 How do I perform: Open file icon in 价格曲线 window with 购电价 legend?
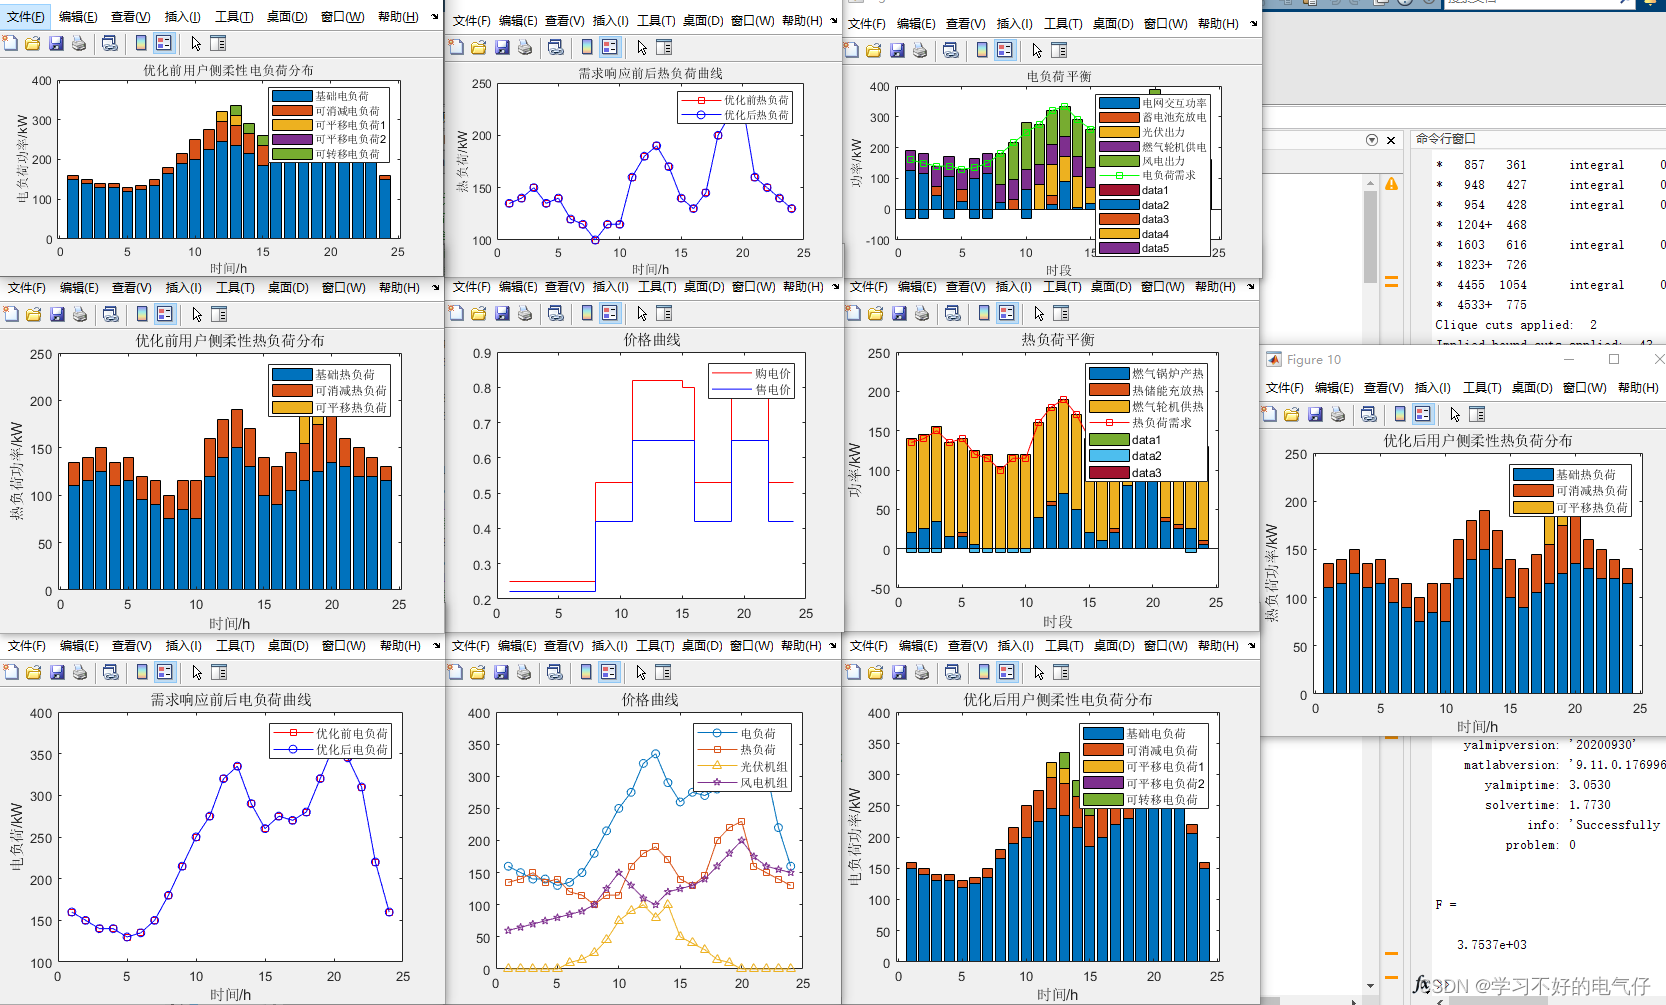[479, 313]
